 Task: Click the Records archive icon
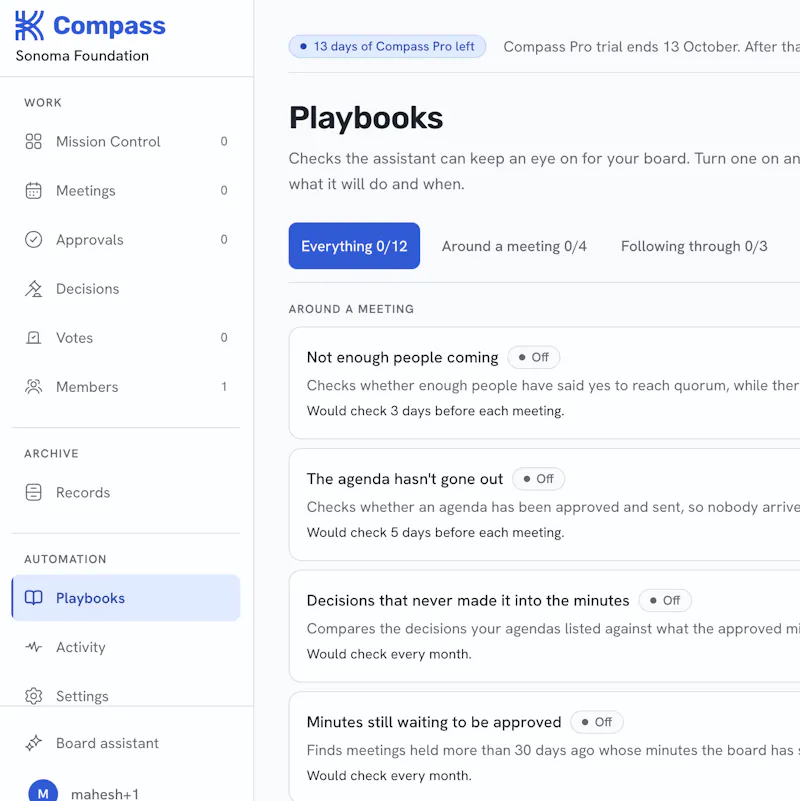[33, 492]
